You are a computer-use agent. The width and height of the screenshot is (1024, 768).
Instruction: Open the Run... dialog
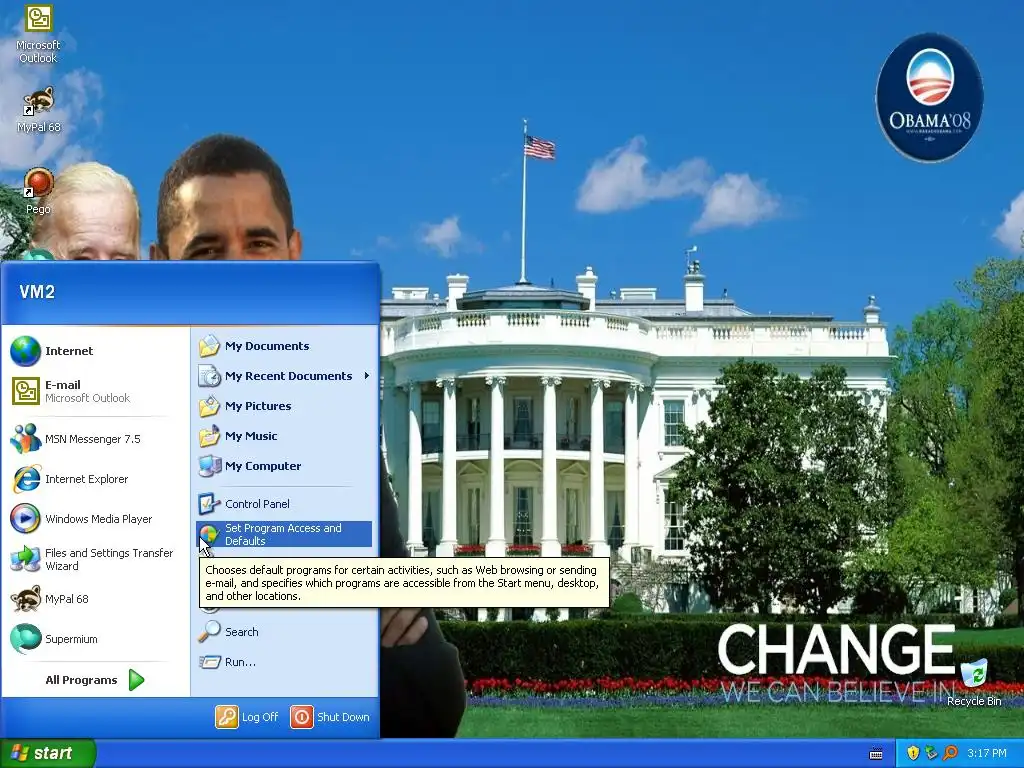point(285,662)
